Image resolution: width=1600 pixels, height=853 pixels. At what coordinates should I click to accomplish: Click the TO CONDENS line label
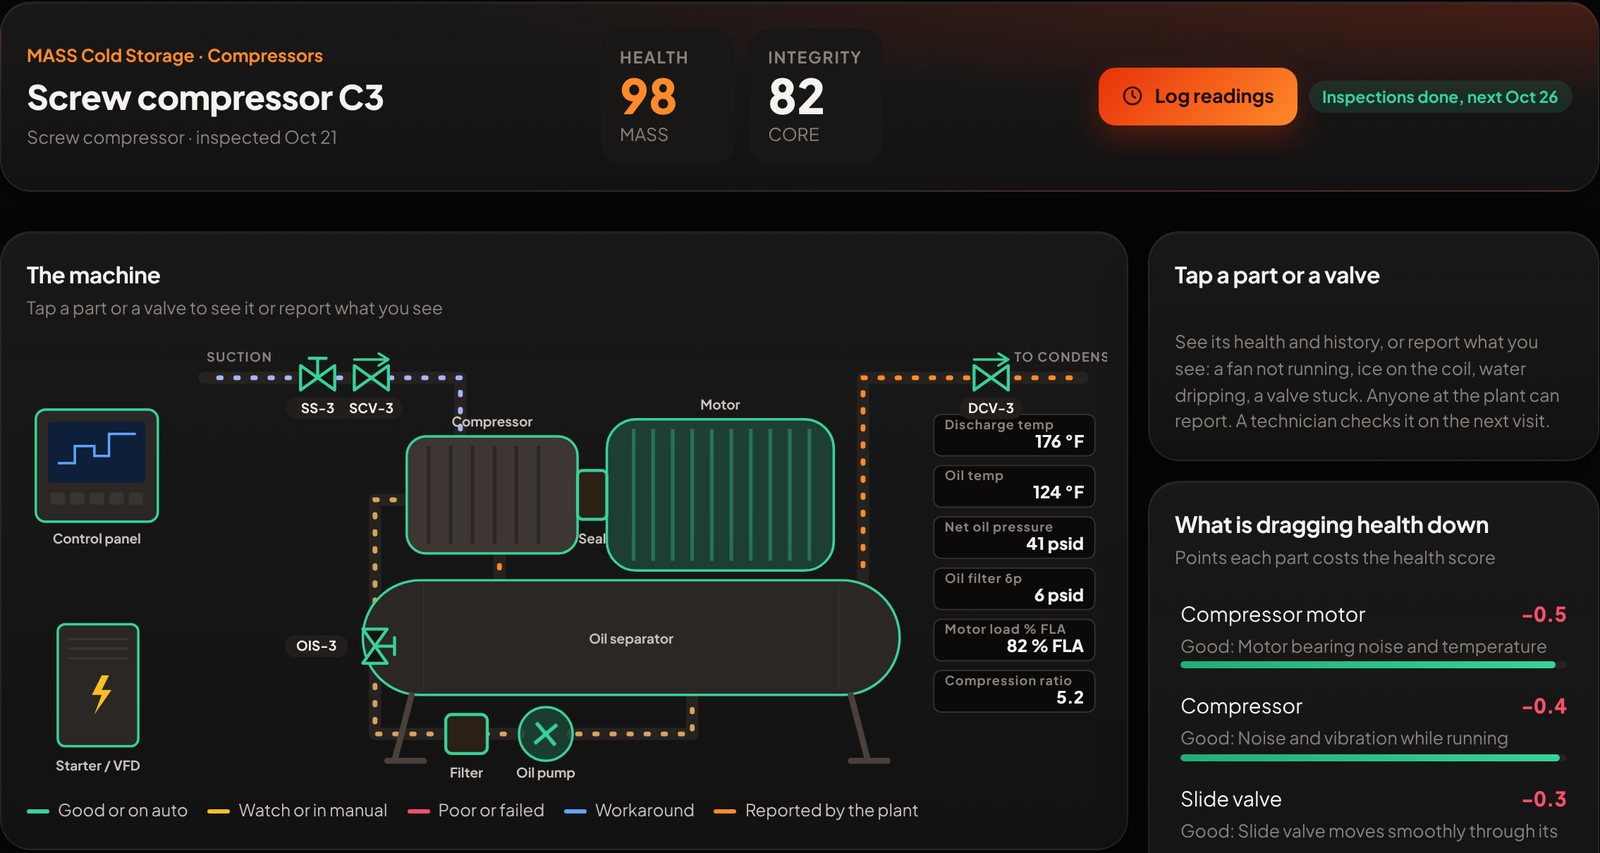pos(1061,357)
